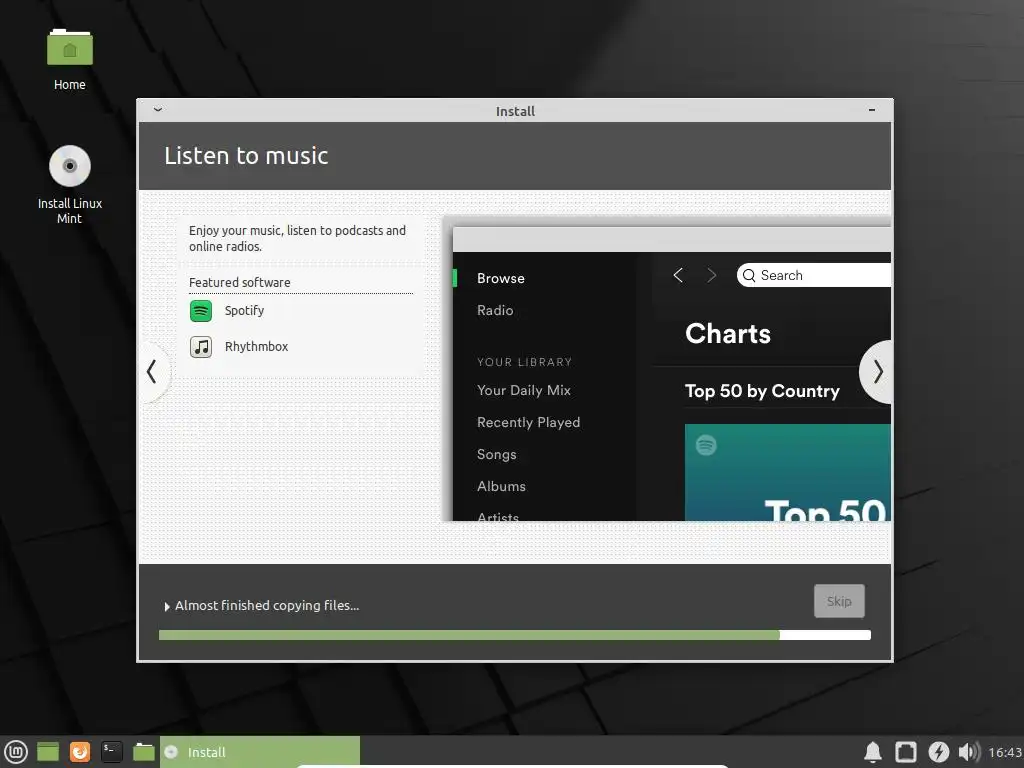
Task: Open the Terminal from the taskbar
Action: tap(112, 752)
